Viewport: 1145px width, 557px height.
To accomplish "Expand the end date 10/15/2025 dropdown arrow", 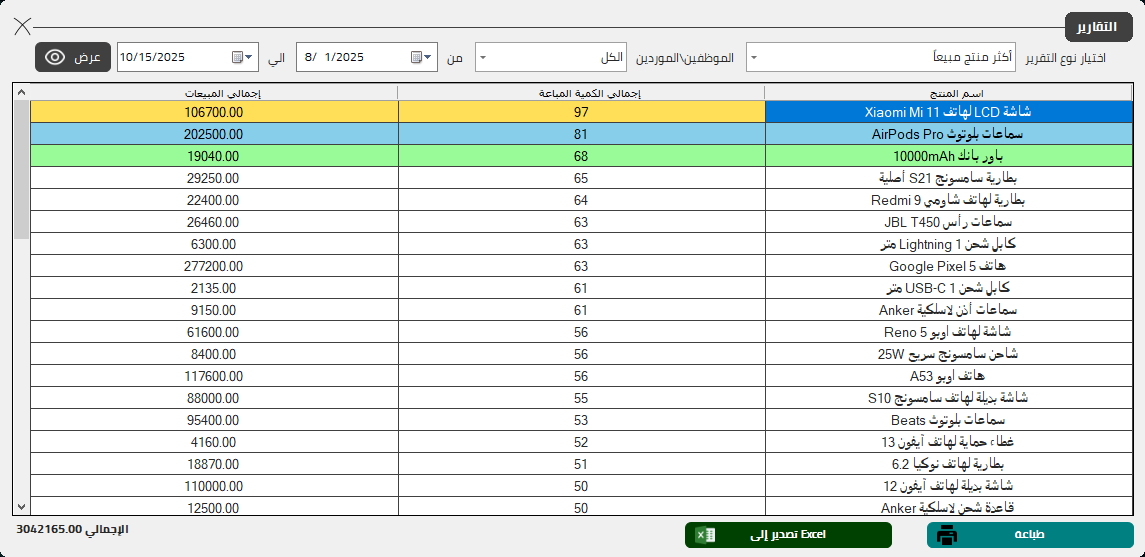I will tap(250, 57).
